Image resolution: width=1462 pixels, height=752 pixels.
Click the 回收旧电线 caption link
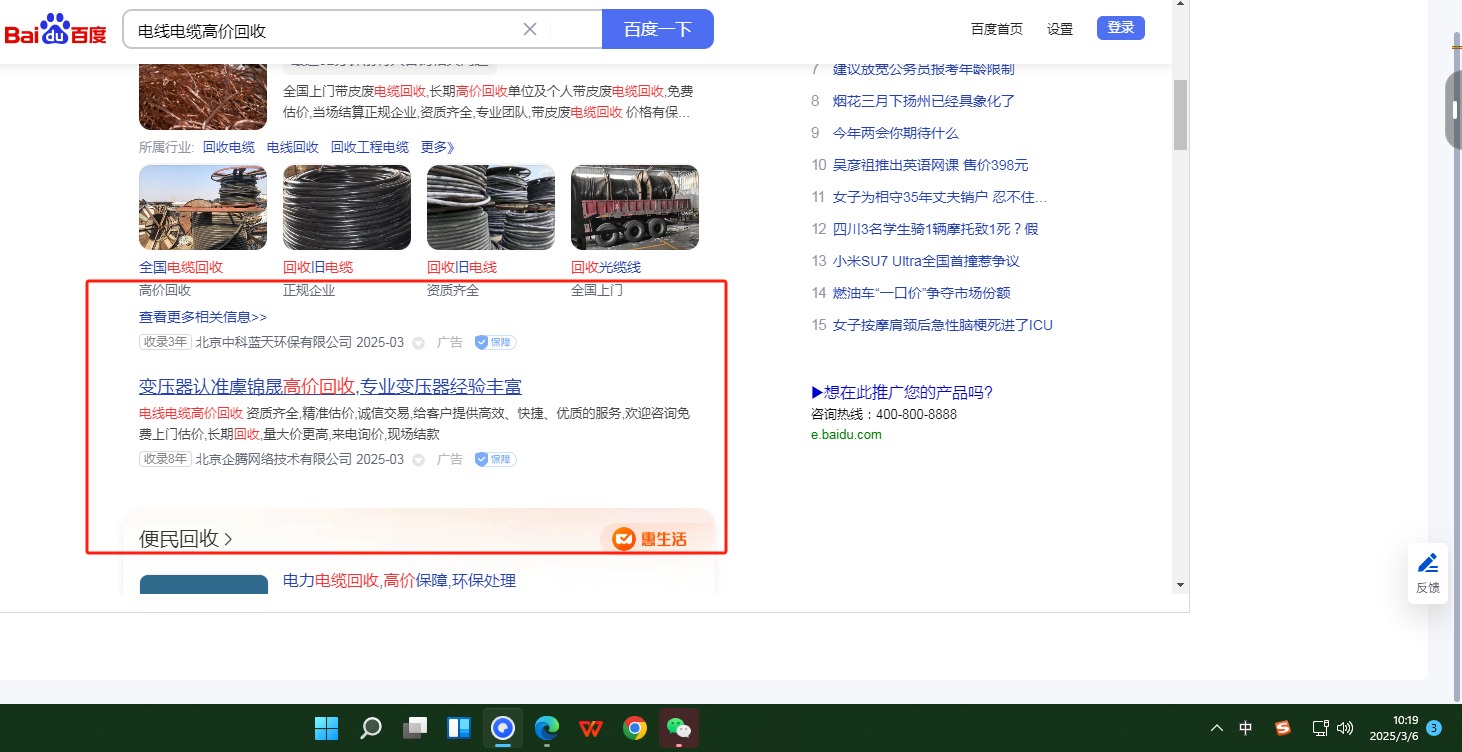click(462, 267)
